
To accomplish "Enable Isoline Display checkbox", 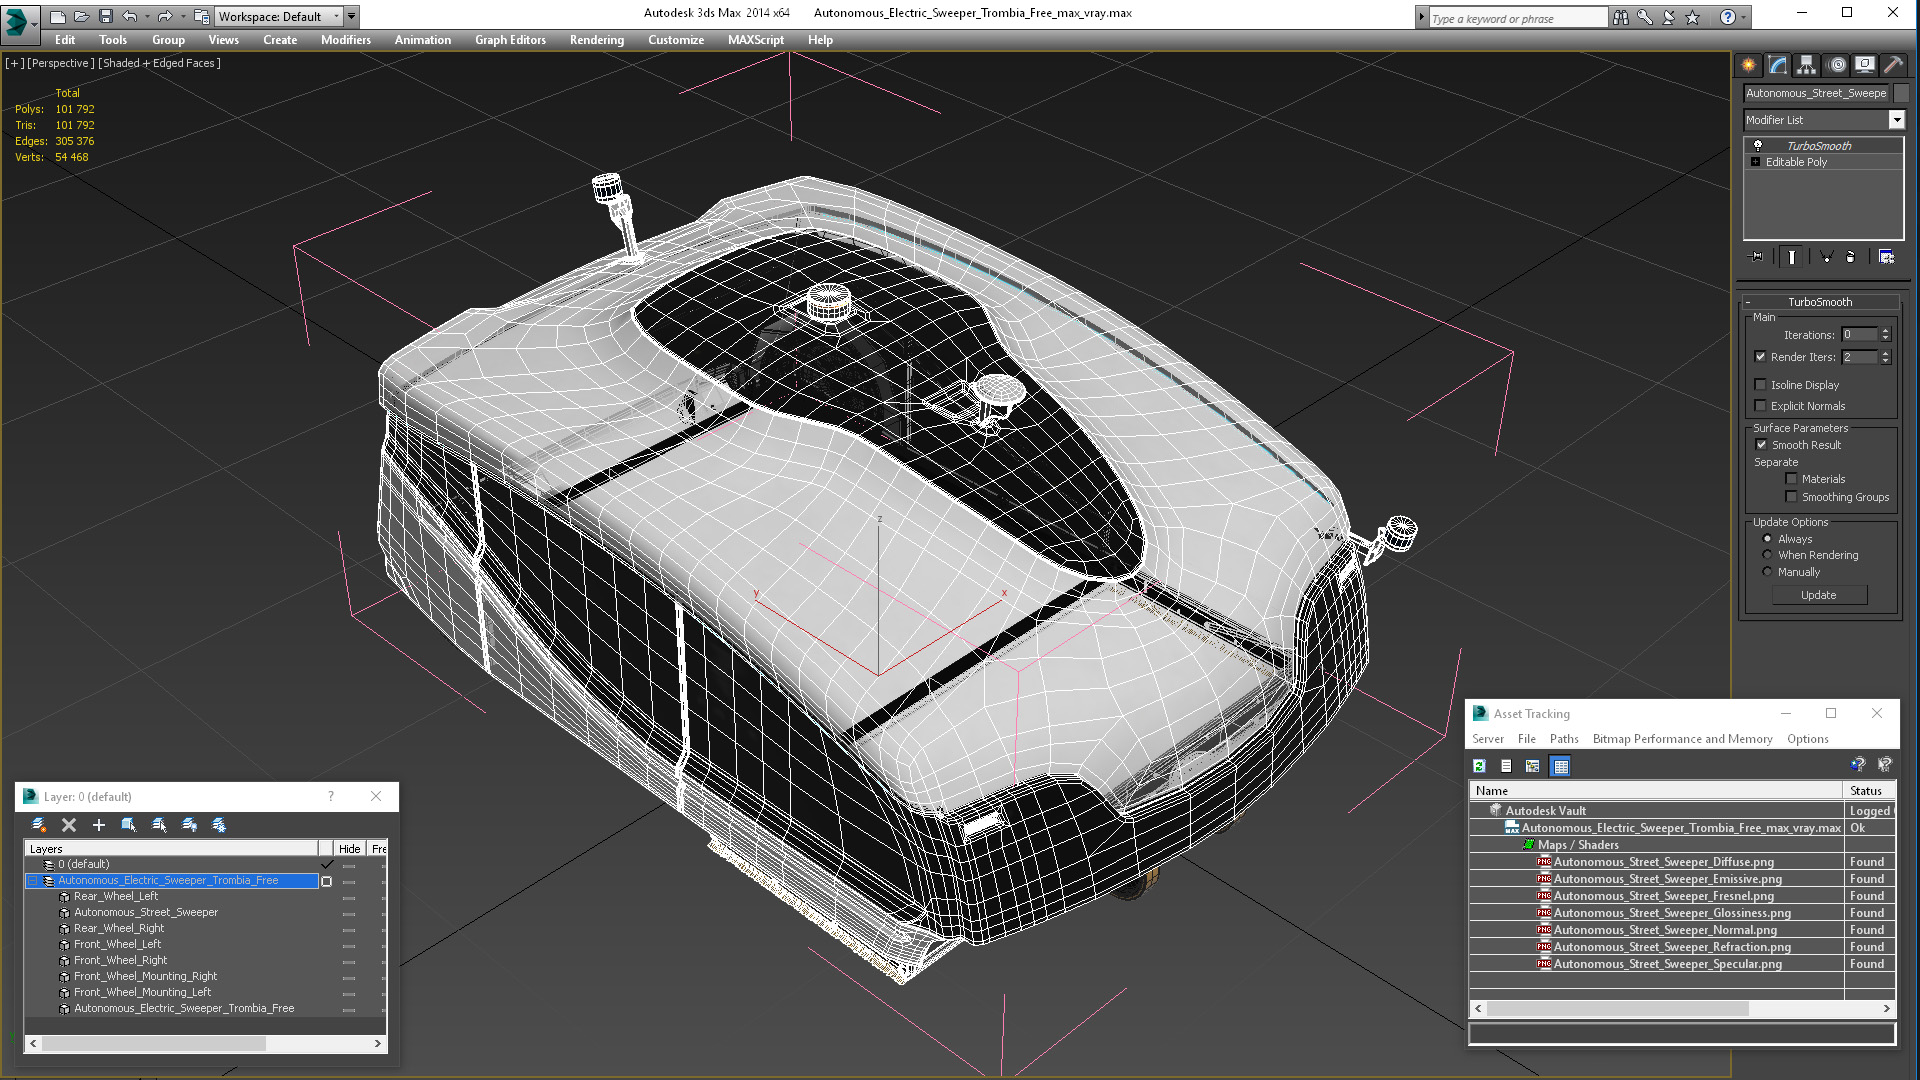I will pyautogui.click(x=1761, y=385).
